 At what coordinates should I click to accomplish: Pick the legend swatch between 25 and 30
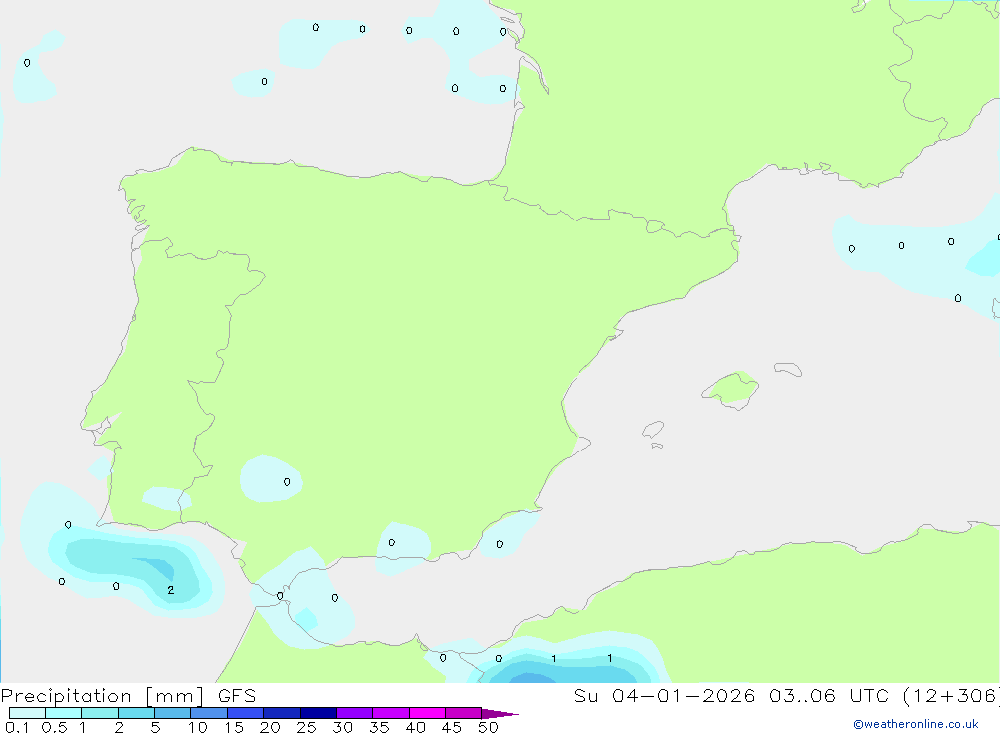pos(318,713)
